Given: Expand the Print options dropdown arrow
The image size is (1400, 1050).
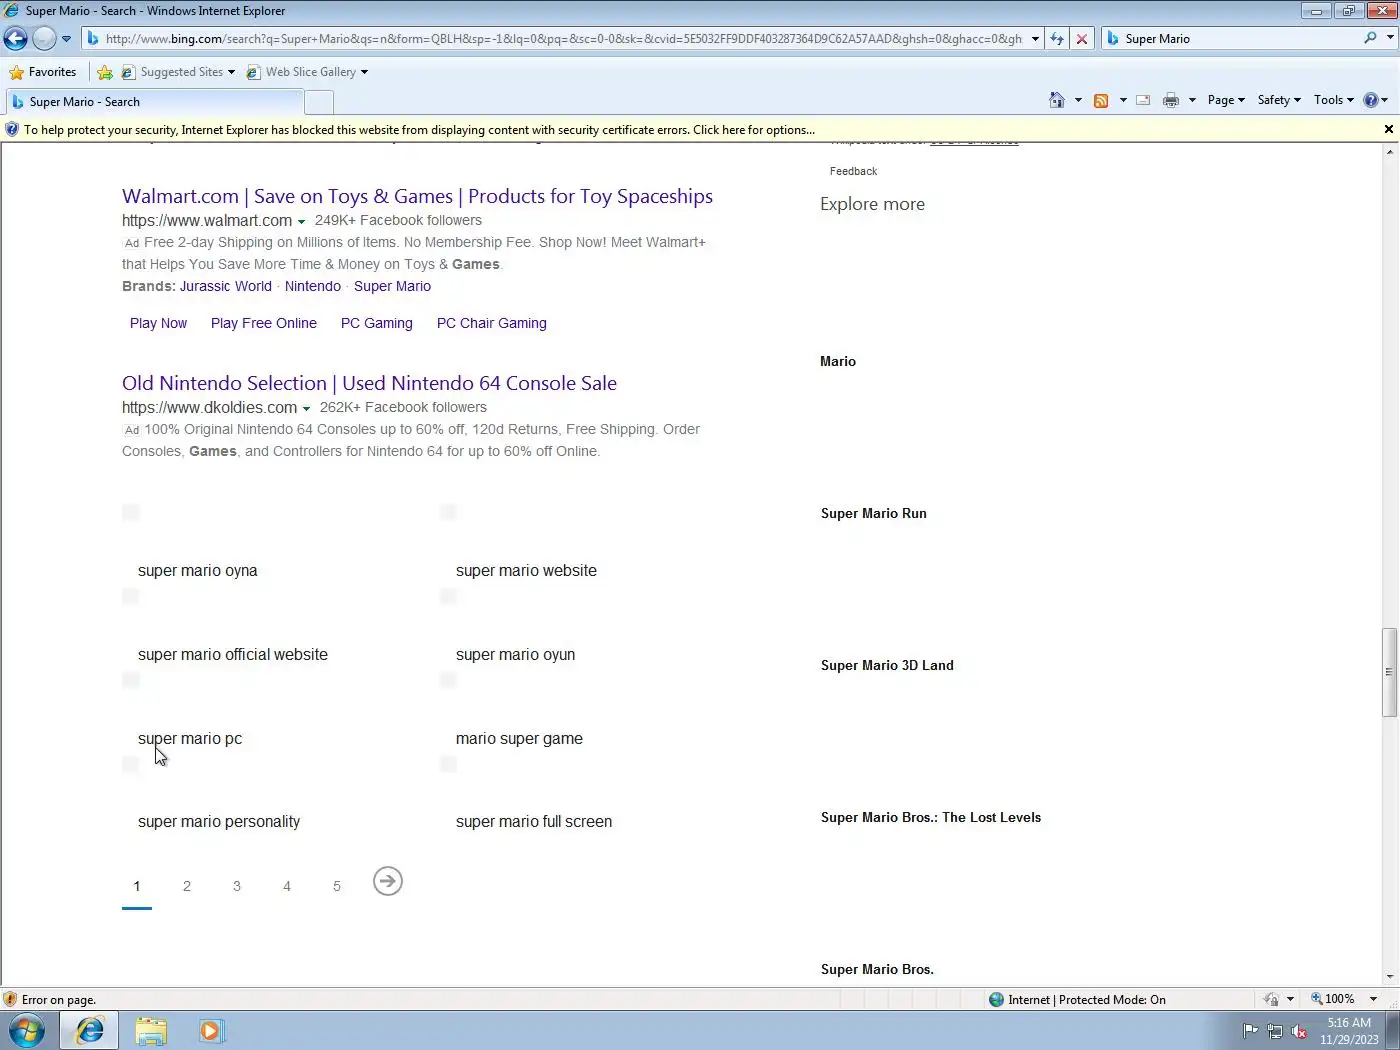Looking at the screenshot, I should 1192,100.
